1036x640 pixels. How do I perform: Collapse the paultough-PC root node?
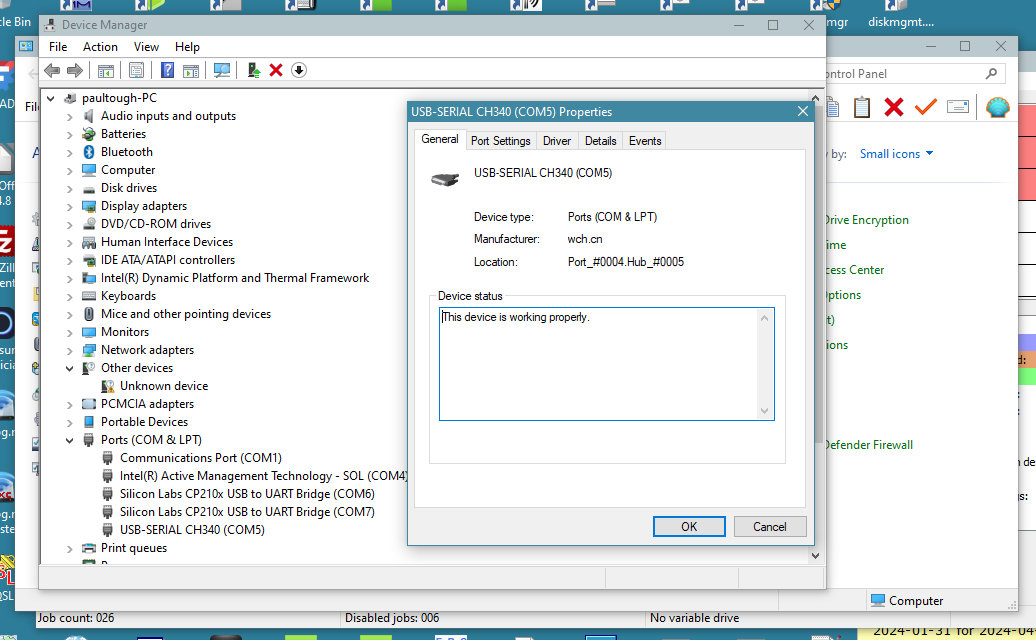50,98
